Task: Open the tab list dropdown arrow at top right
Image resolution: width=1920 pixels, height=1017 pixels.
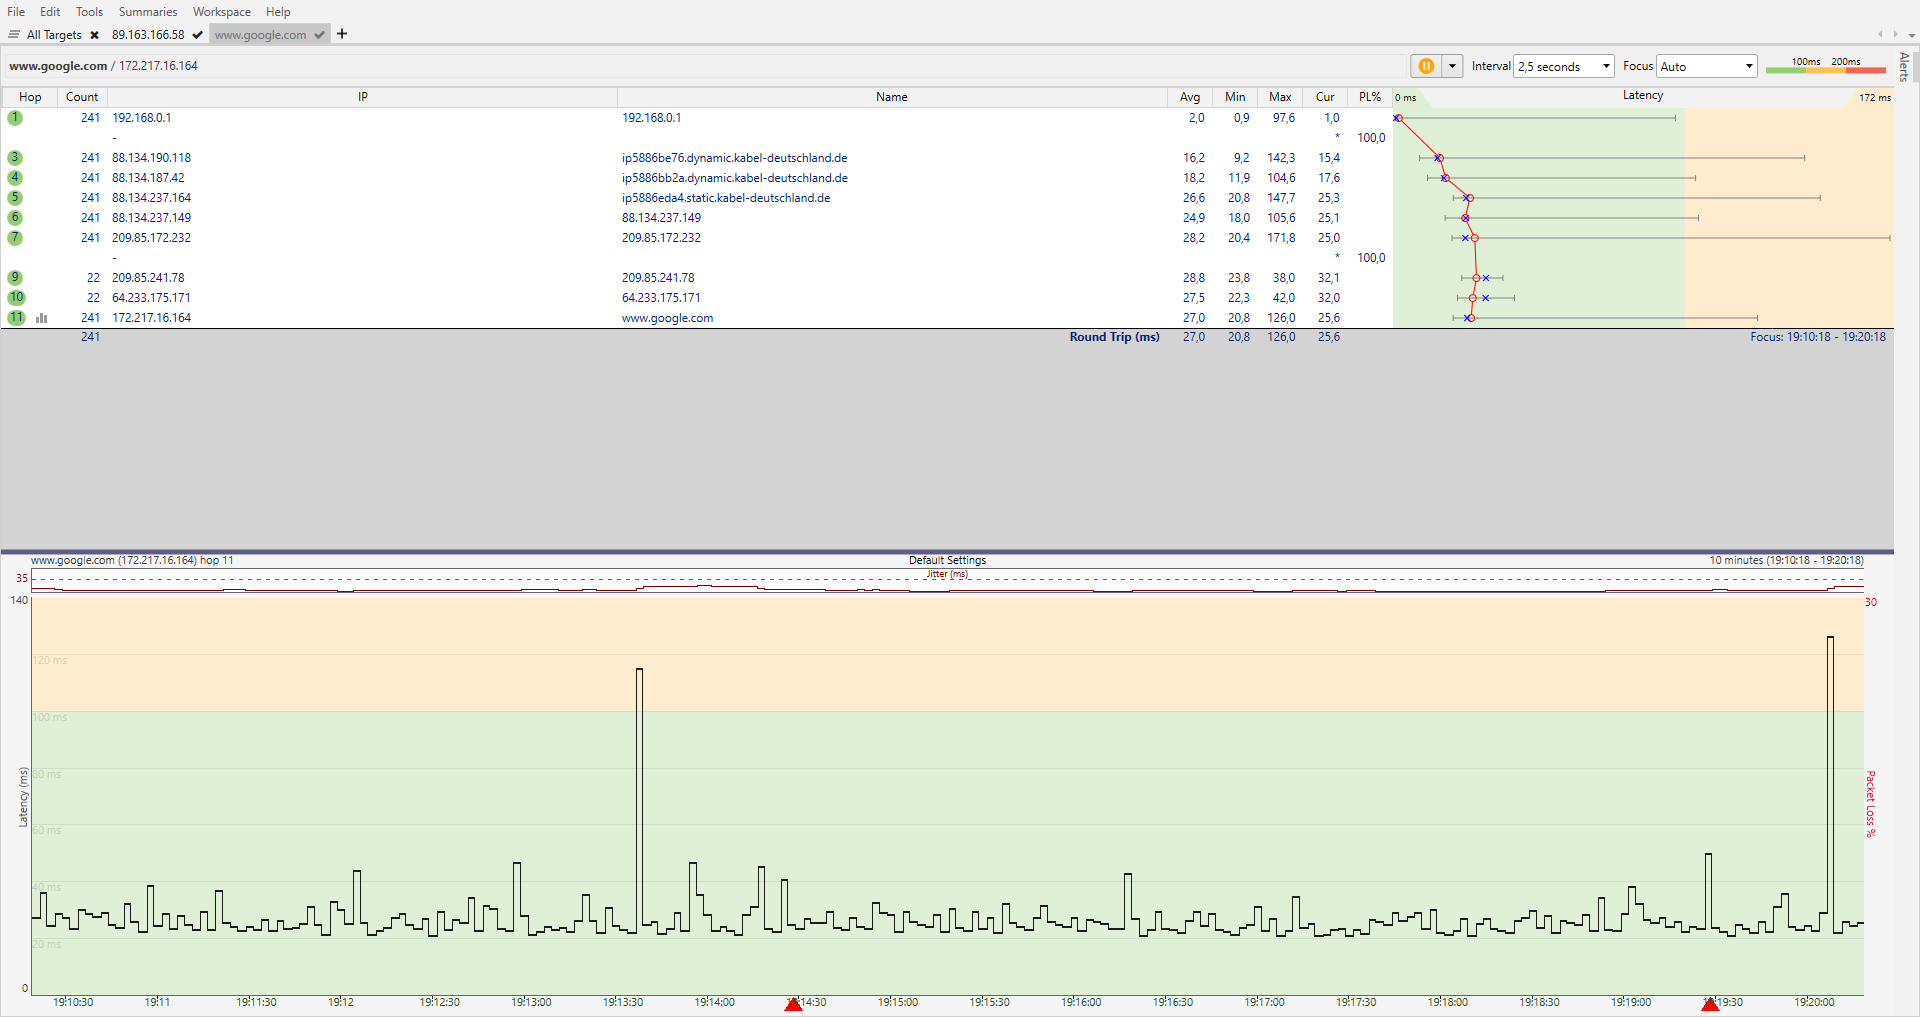Action: pyautogui.click(x=1911, y=35)
